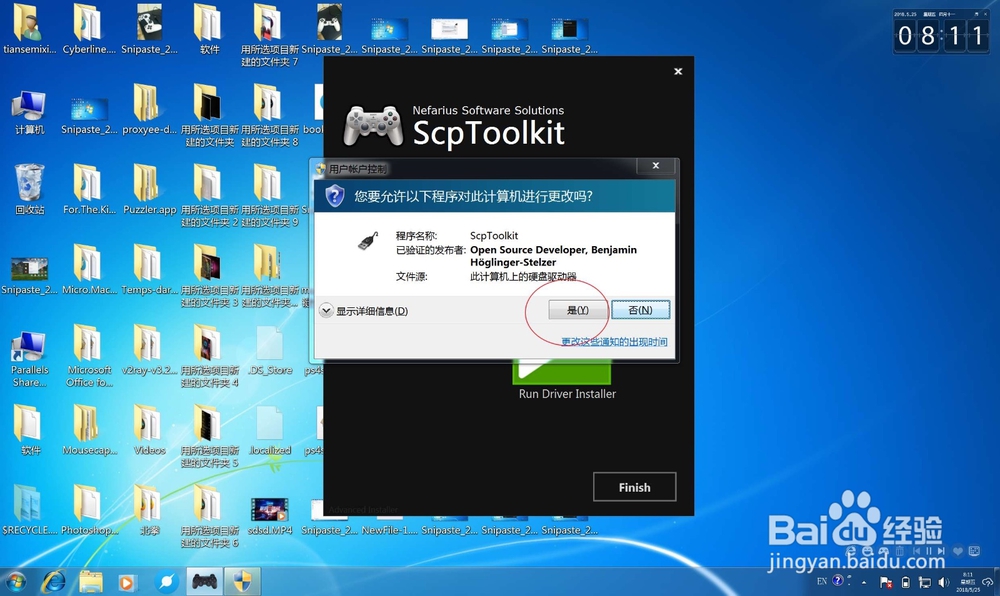Click the 否(N) button in the UAC dialog
1000x596 pixels.
640,310
